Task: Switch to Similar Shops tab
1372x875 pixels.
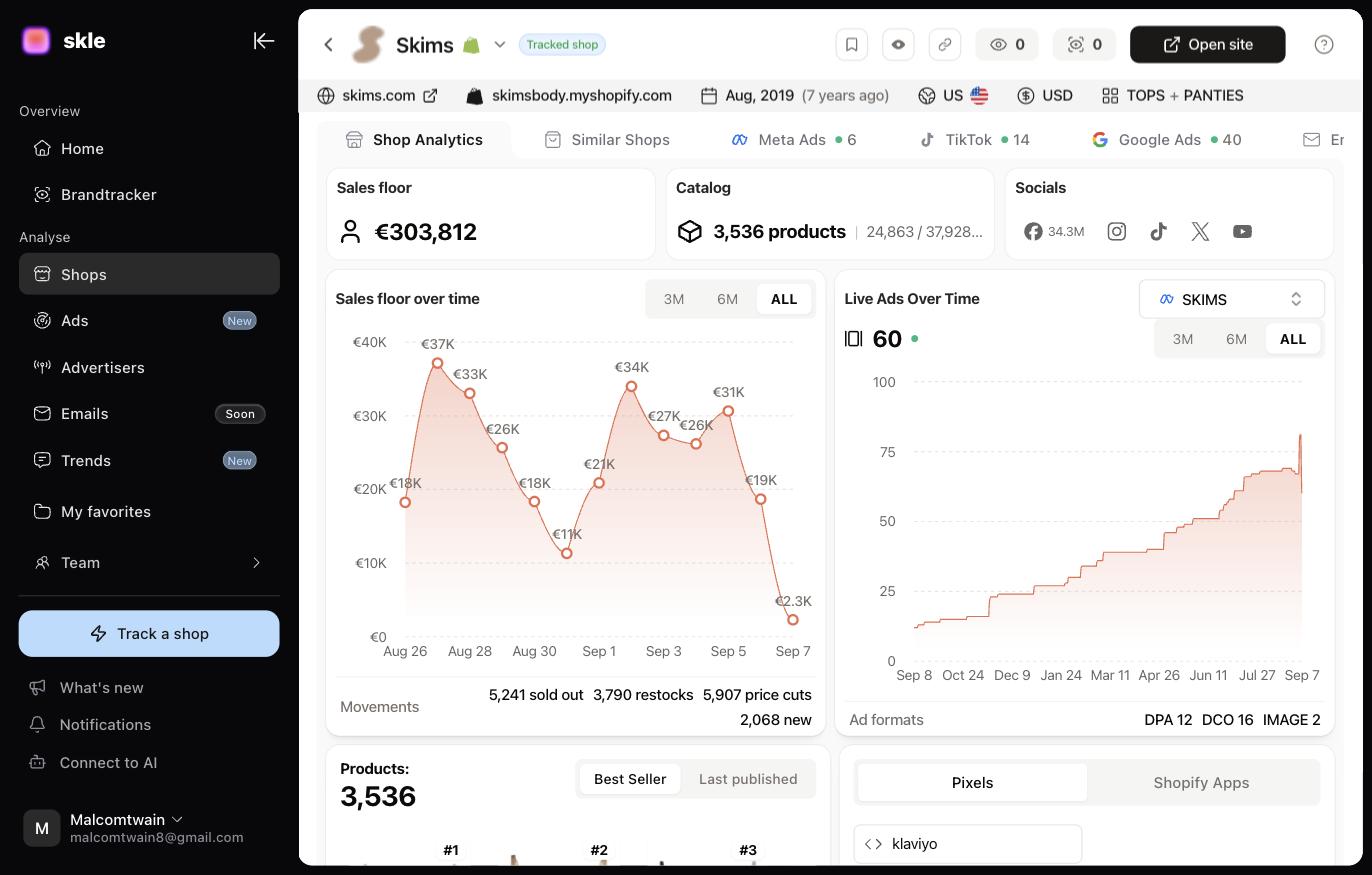Action: (607, 140)
